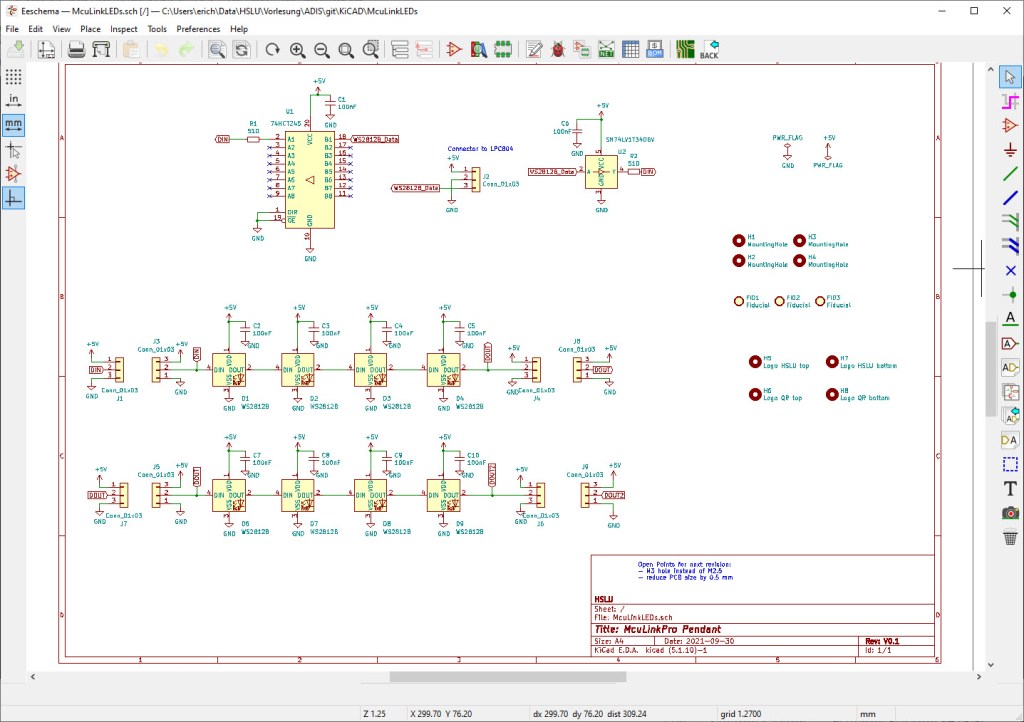
Task: Select the Place Junction tool
Action: pyautogui.click(x=1011, y=295)
